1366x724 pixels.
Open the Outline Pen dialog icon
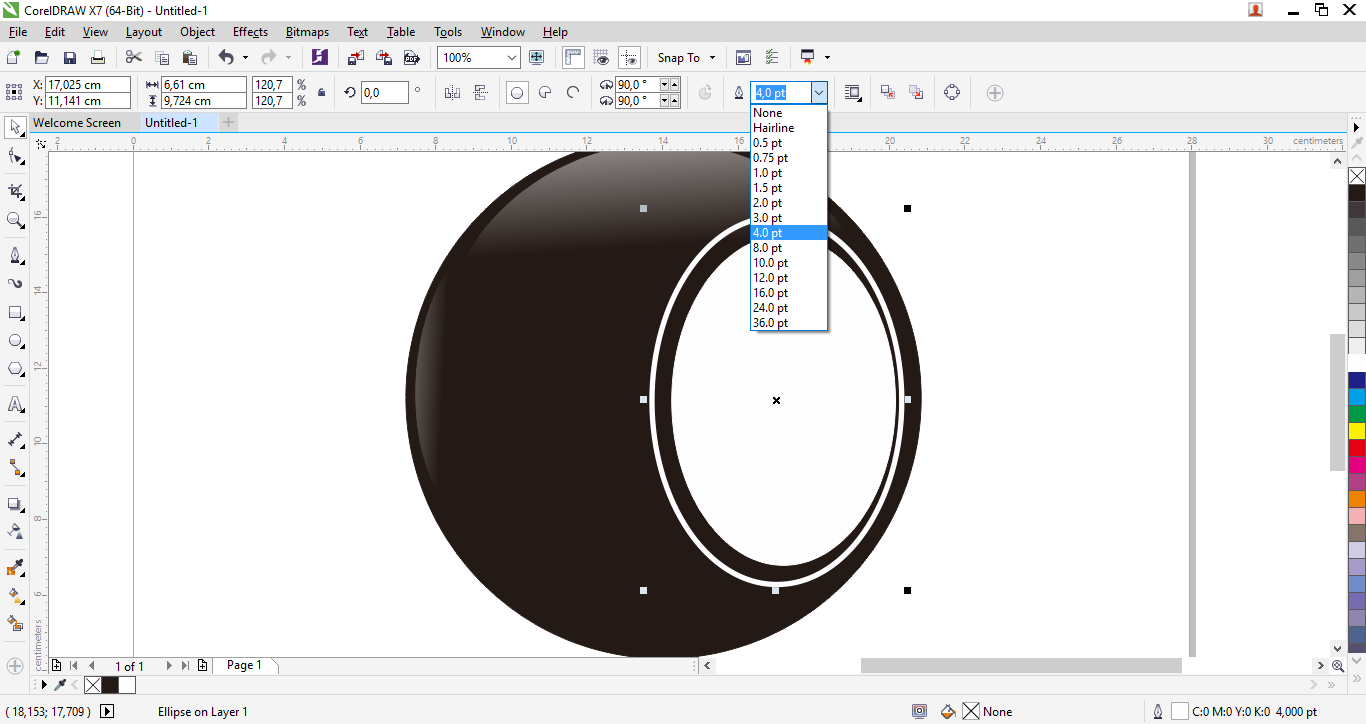(x=738, y=92)
